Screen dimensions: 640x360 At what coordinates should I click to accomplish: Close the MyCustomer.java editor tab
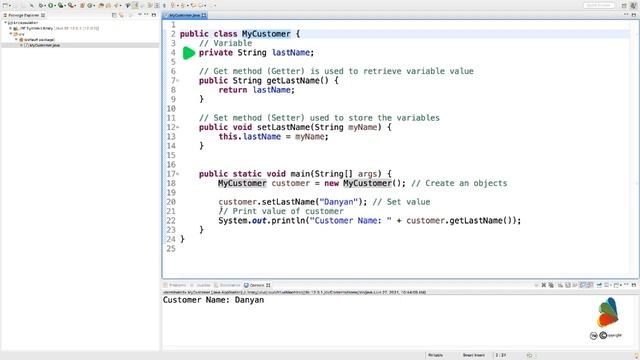(x=204, y=15)
